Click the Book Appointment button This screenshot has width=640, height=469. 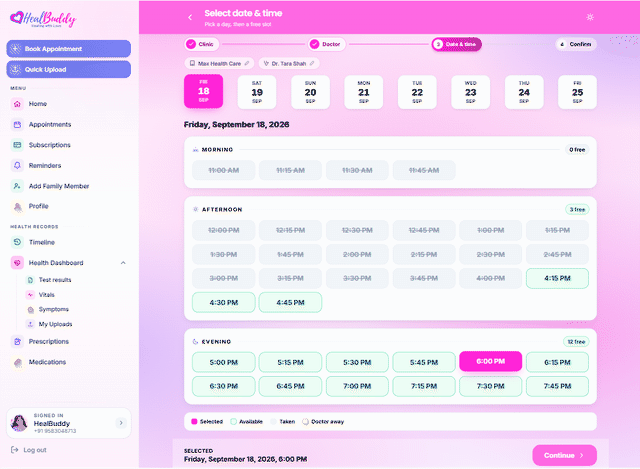pos(69,49)
